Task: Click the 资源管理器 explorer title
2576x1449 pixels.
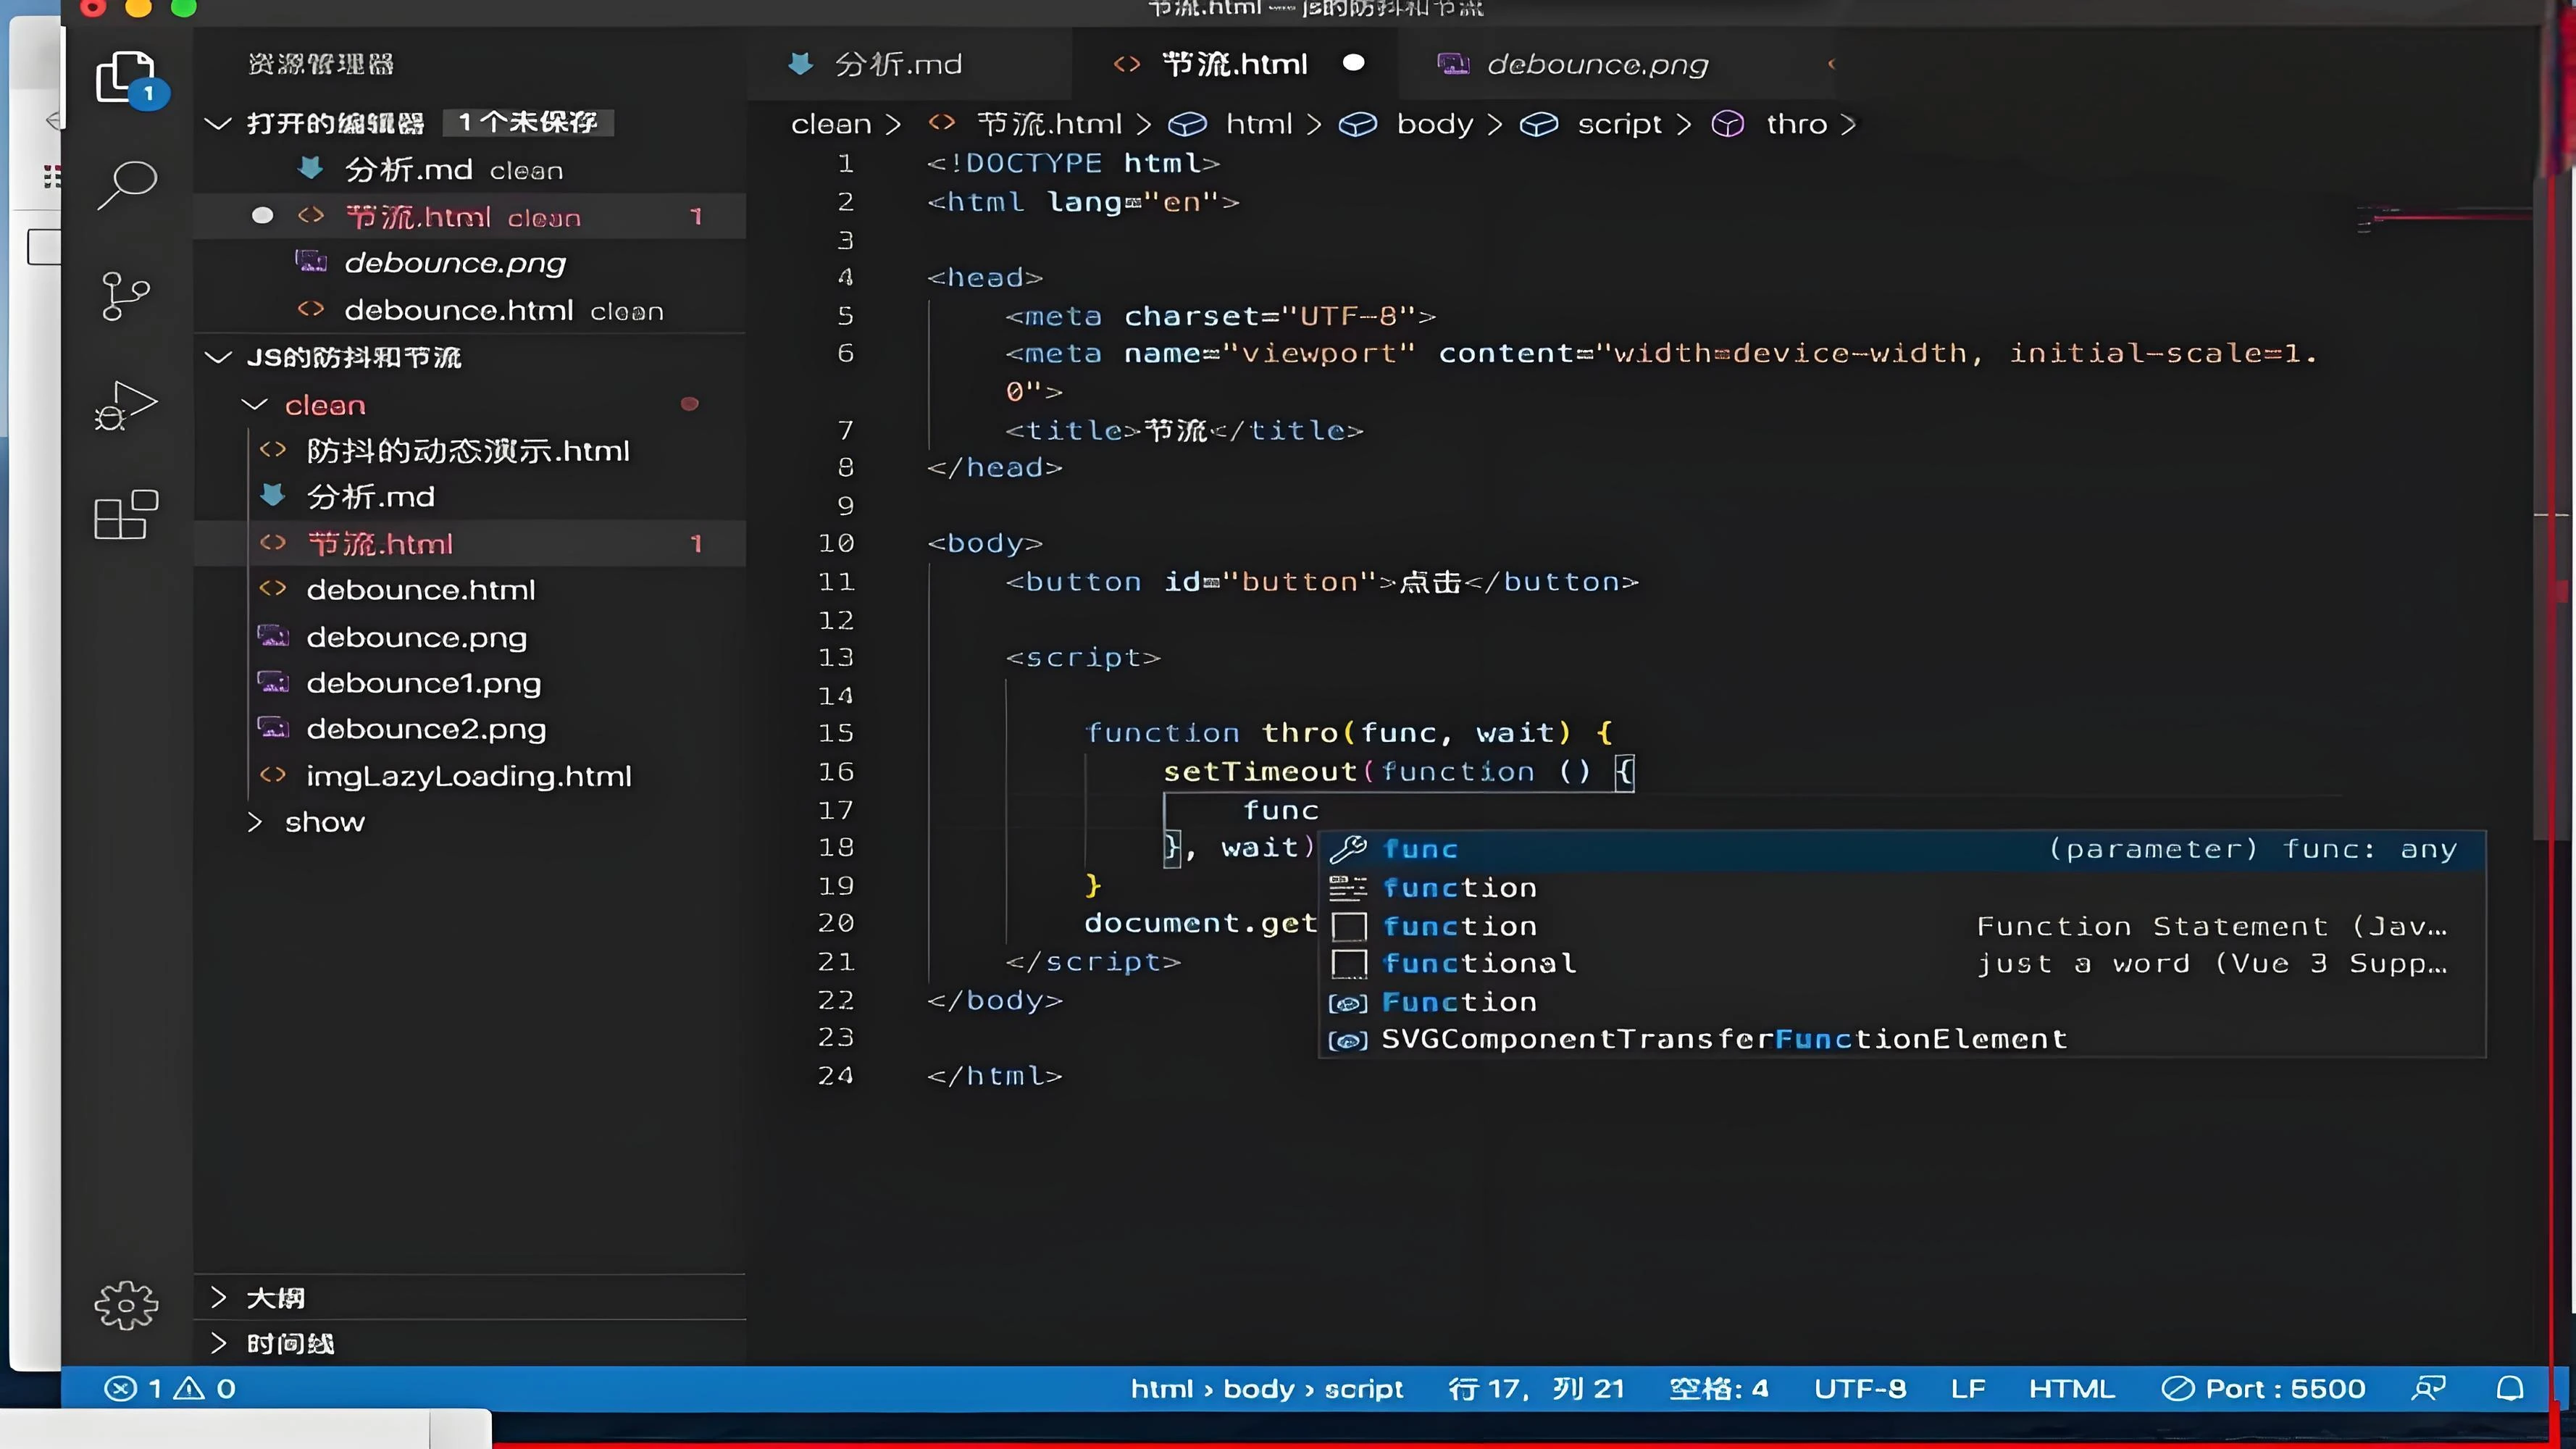Action: click(320, 64)
